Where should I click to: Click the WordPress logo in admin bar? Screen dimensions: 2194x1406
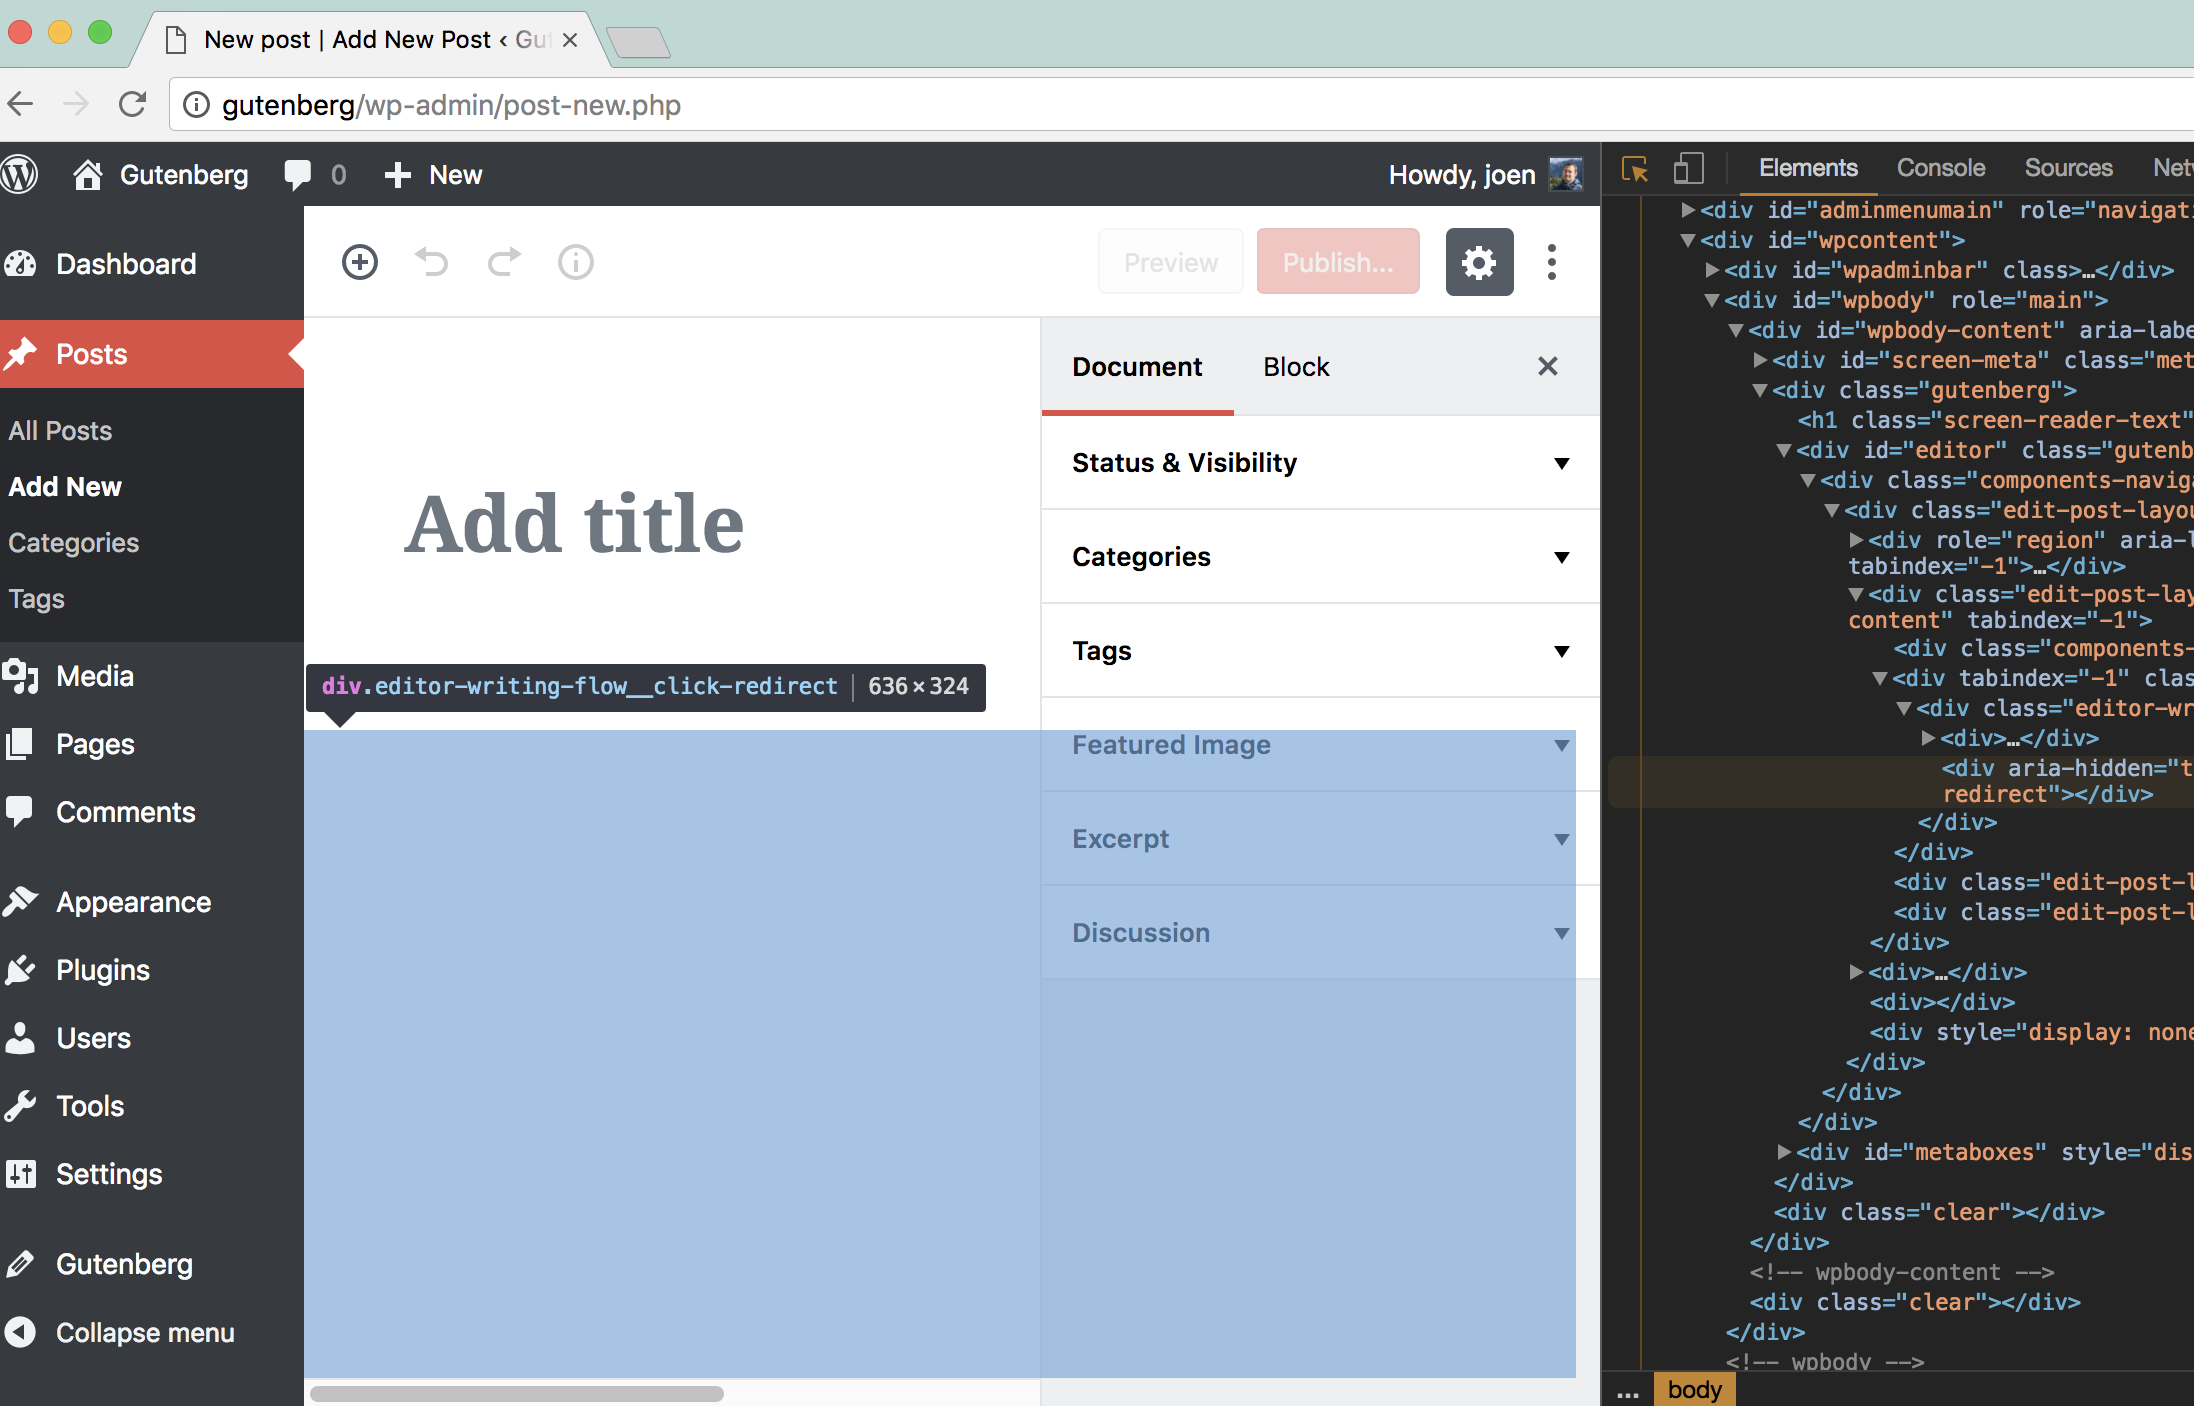pos(20,175)
